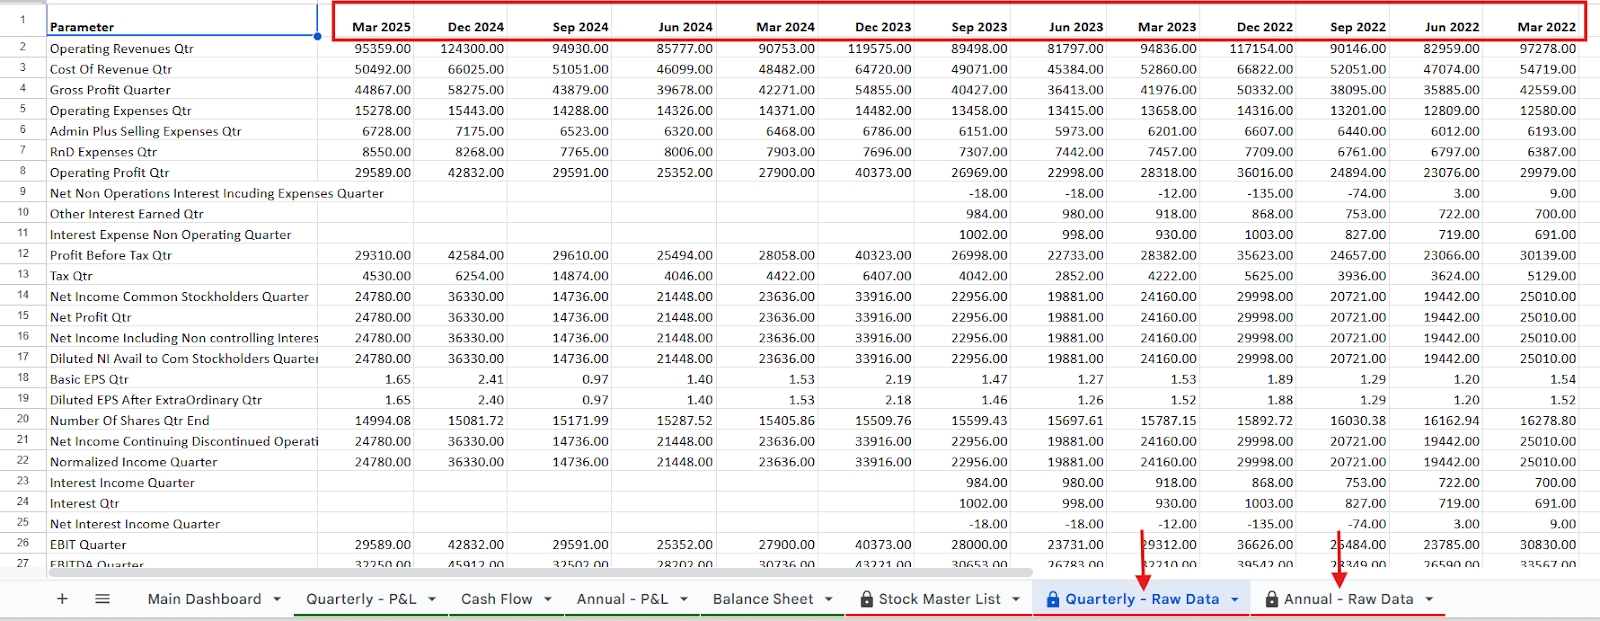Image resolution: width=1600 pixels, height=621 pixels.
Task: Expand Quarterly - Raw Data tab menu arrow
Action: point(1235,599)
